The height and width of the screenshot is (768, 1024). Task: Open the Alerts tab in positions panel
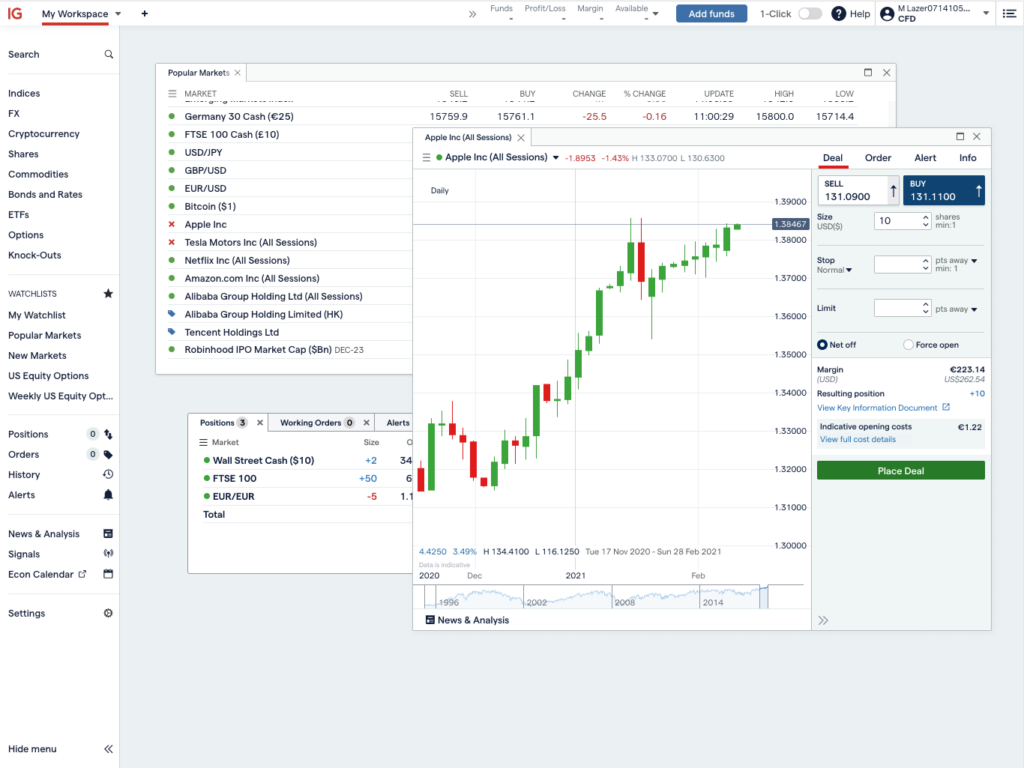398,423
